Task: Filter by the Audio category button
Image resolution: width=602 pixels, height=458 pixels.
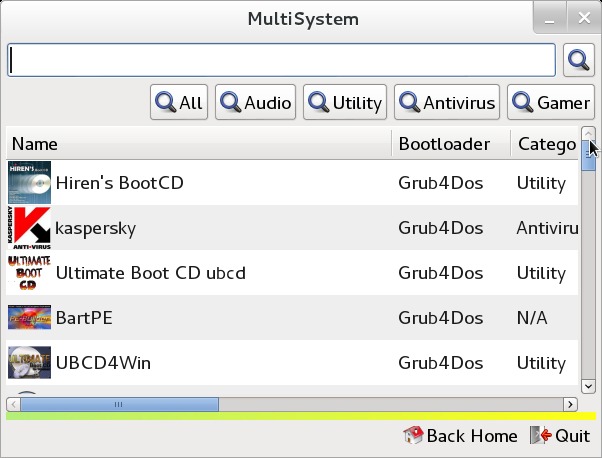Action: tap(255, 102)
